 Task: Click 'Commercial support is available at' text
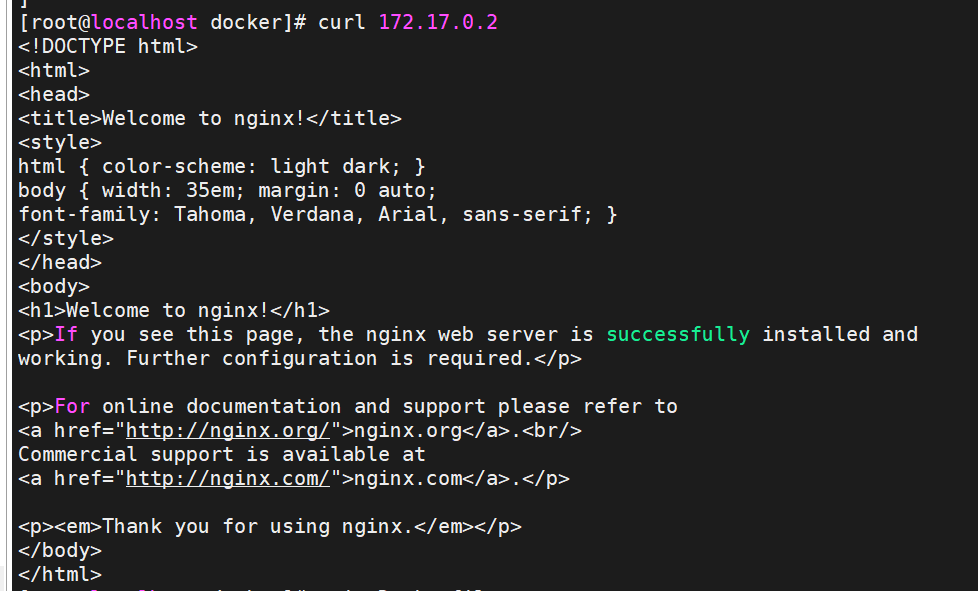tap(221, 454)
